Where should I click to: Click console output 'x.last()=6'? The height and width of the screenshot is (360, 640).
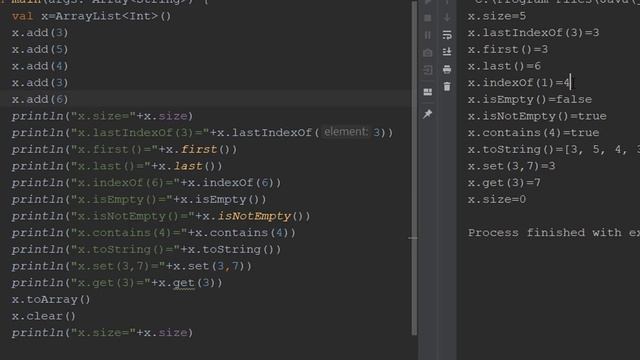pyautogui.click(x=504, y=66)
